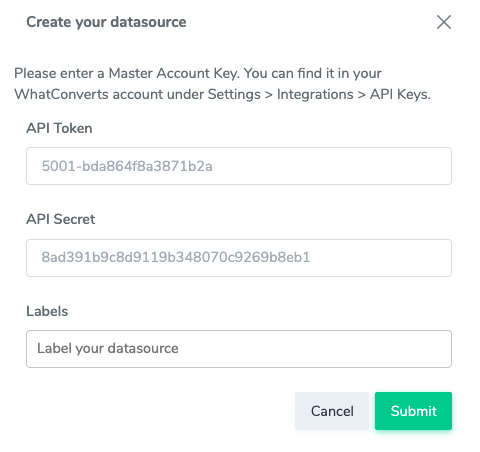Select the Label your datasource field
The image size is (480, 452).
(x=239, y=349)
